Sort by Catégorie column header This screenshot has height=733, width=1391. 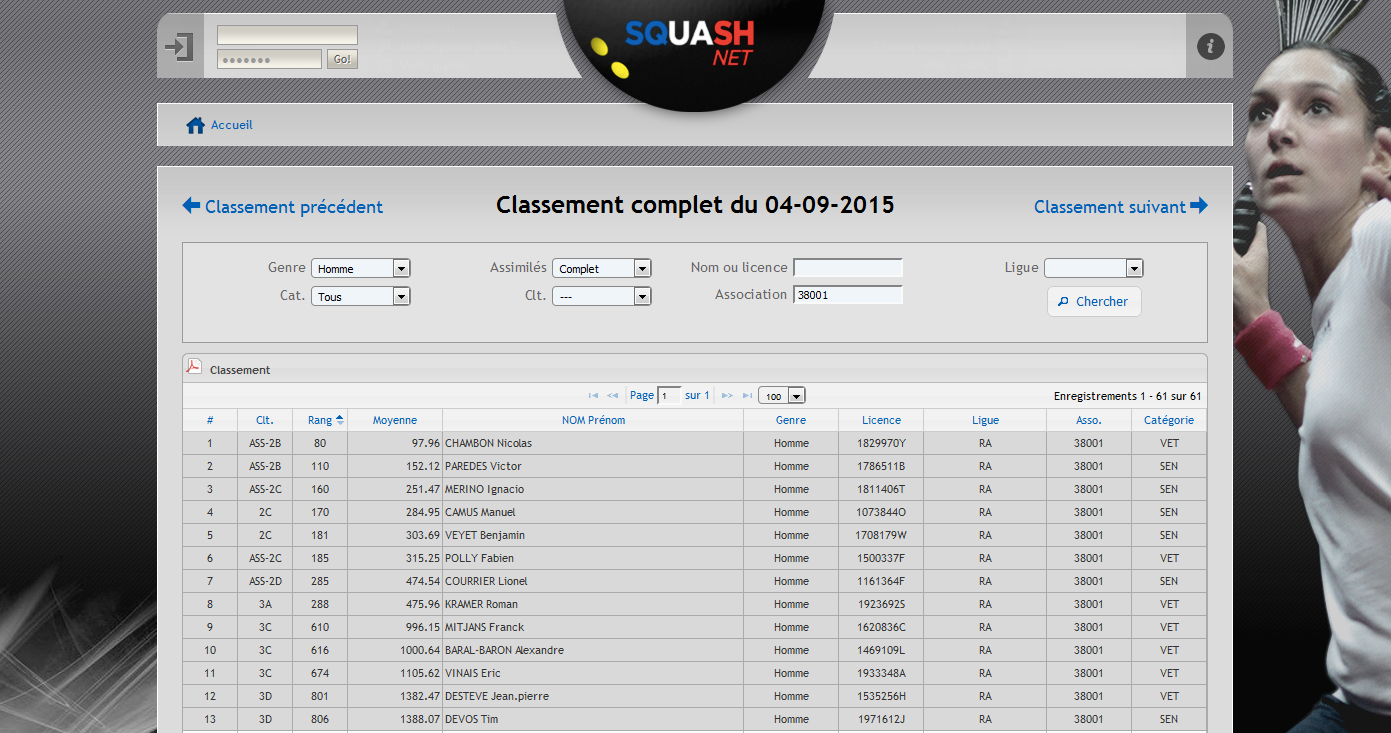(1169, 420)
